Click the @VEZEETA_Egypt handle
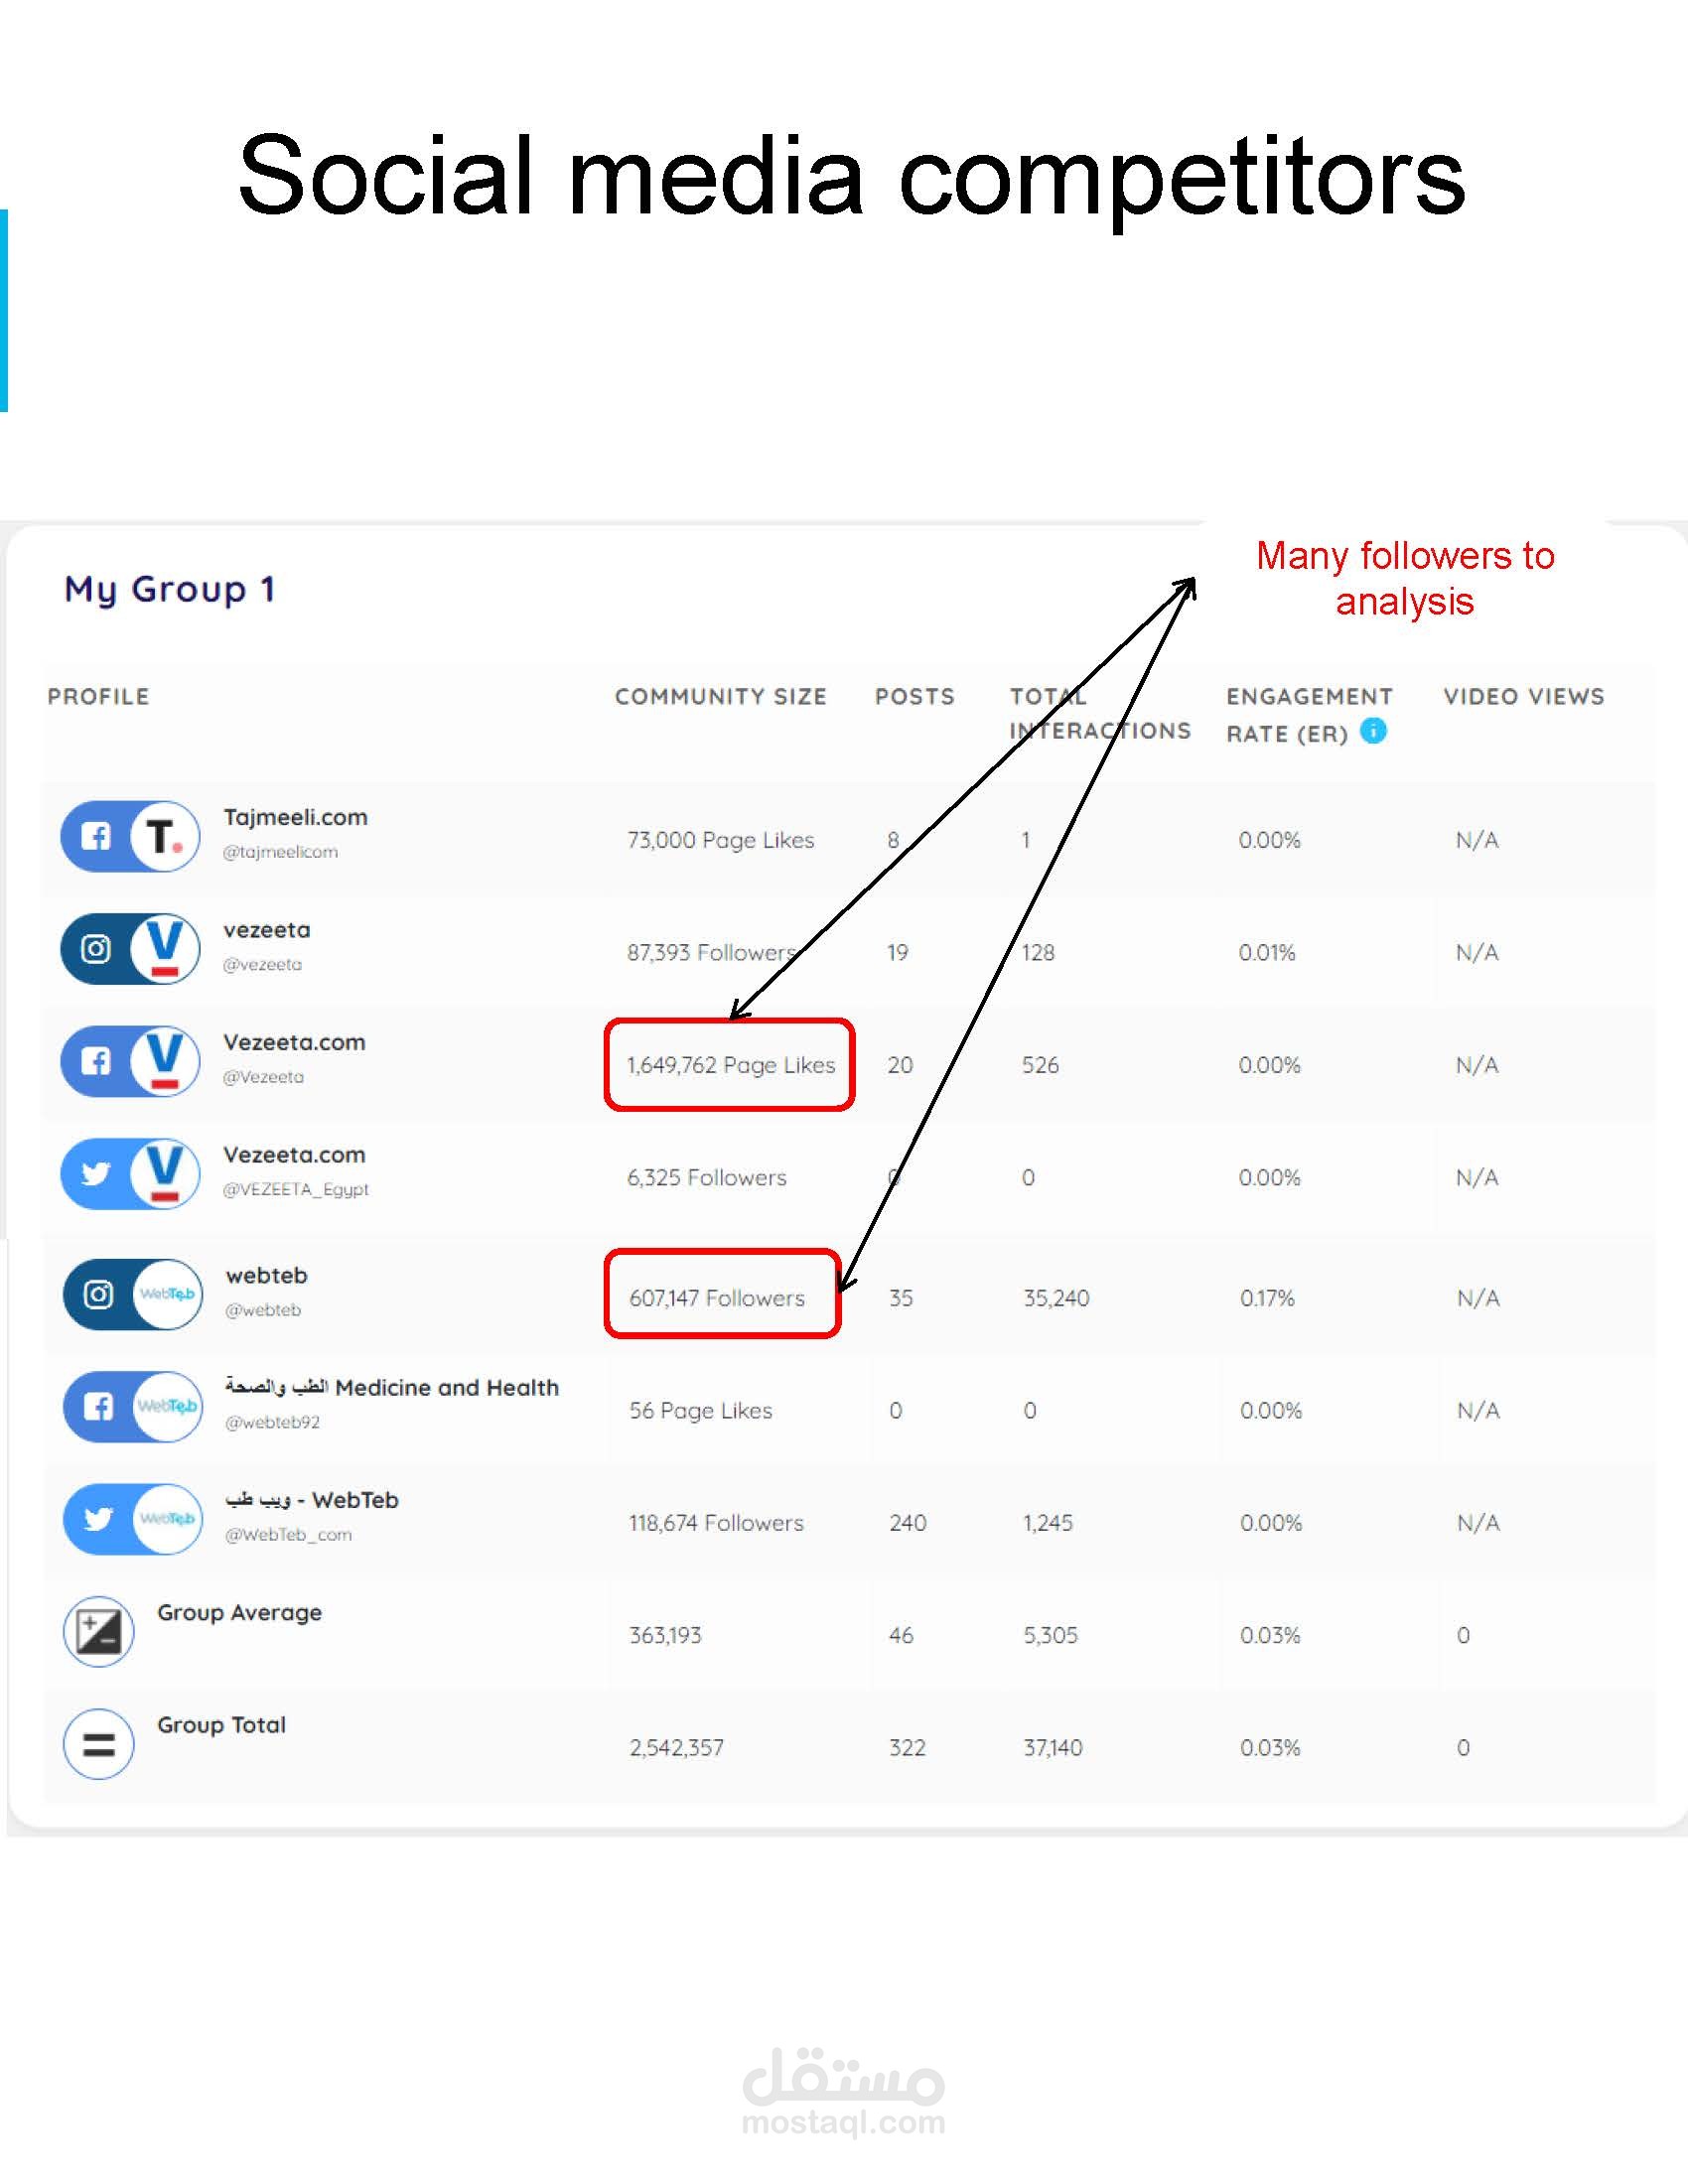Image resolution: width=1688 pixels, height=2184 pixels. tap(296, 1189)
